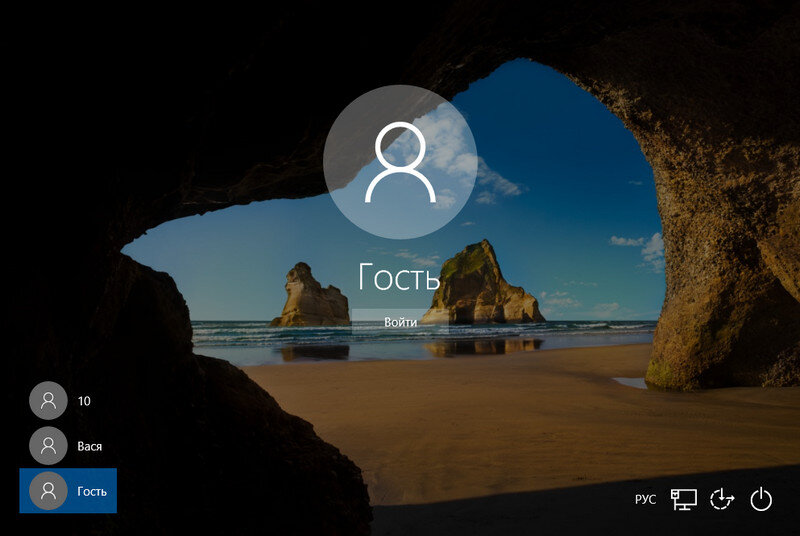Viewport: 800px width, 536px height.
Task: Open the РУС input language switcher
Action: pos(645,499)
